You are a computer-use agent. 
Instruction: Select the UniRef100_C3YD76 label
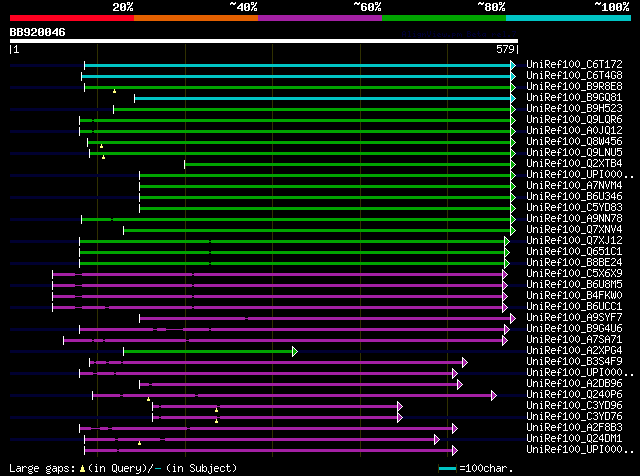[574, 417]
